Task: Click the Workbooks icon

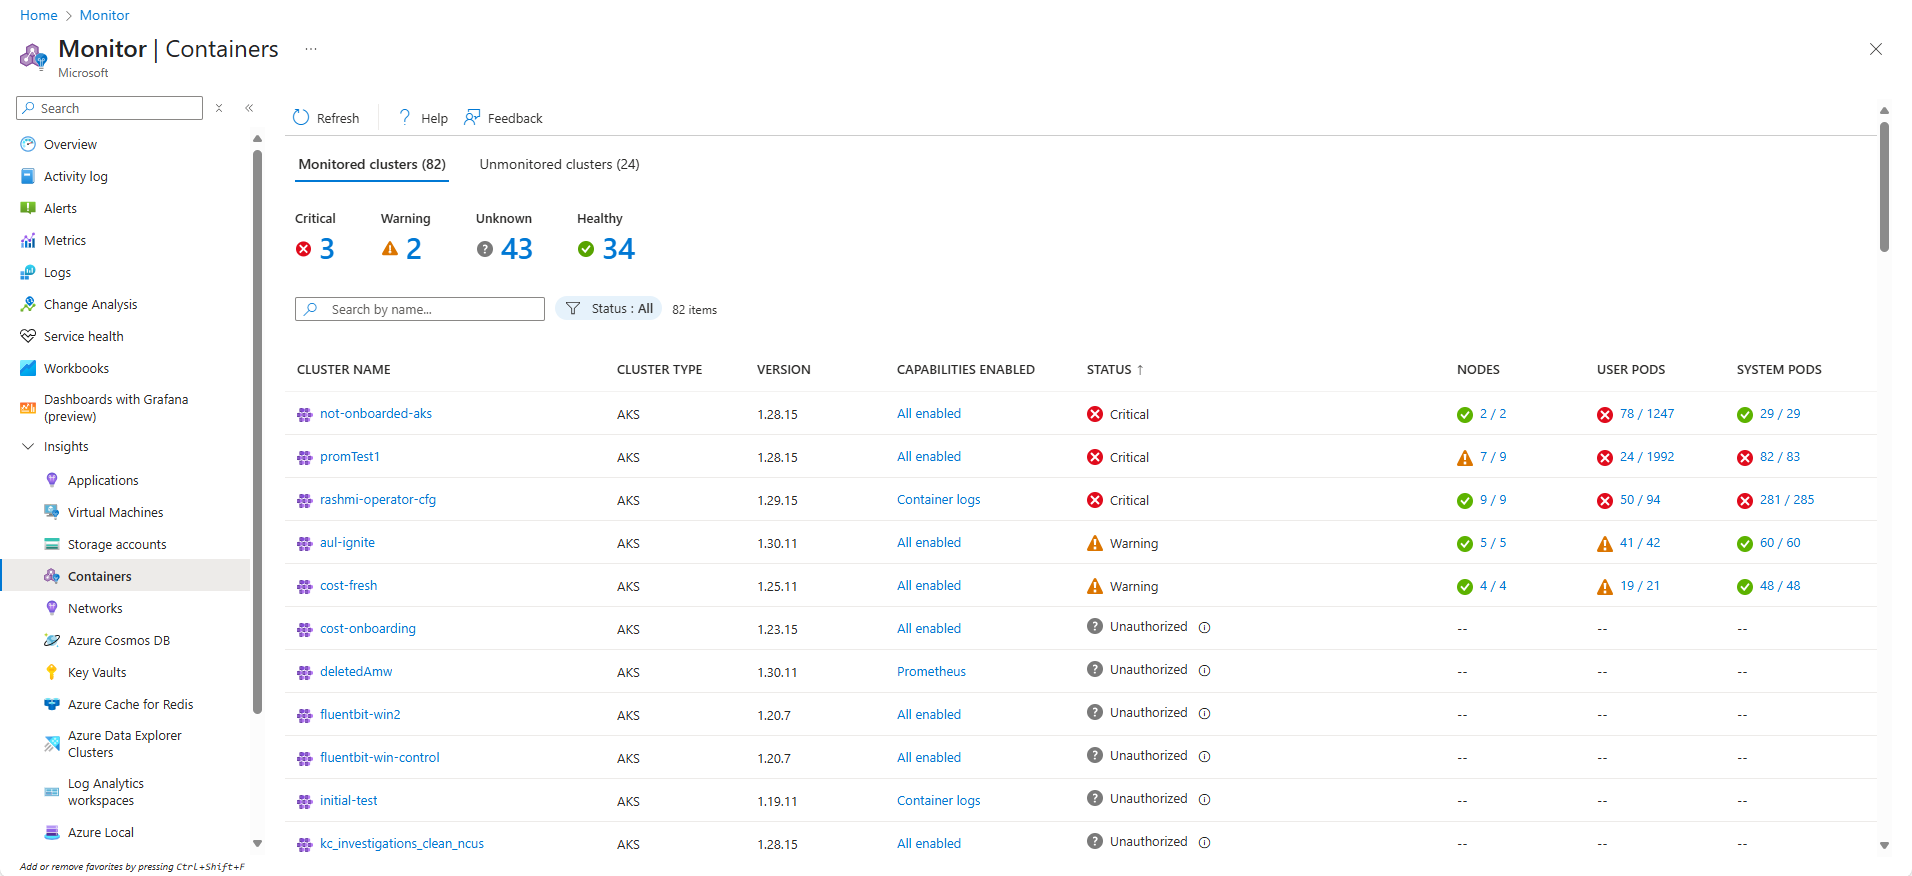Action: pyautogui.click(x=28, y=368)
